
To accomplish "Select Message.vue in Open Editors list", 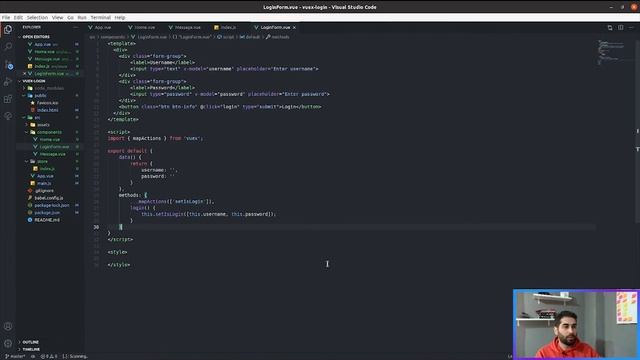I will click(47, 59).
